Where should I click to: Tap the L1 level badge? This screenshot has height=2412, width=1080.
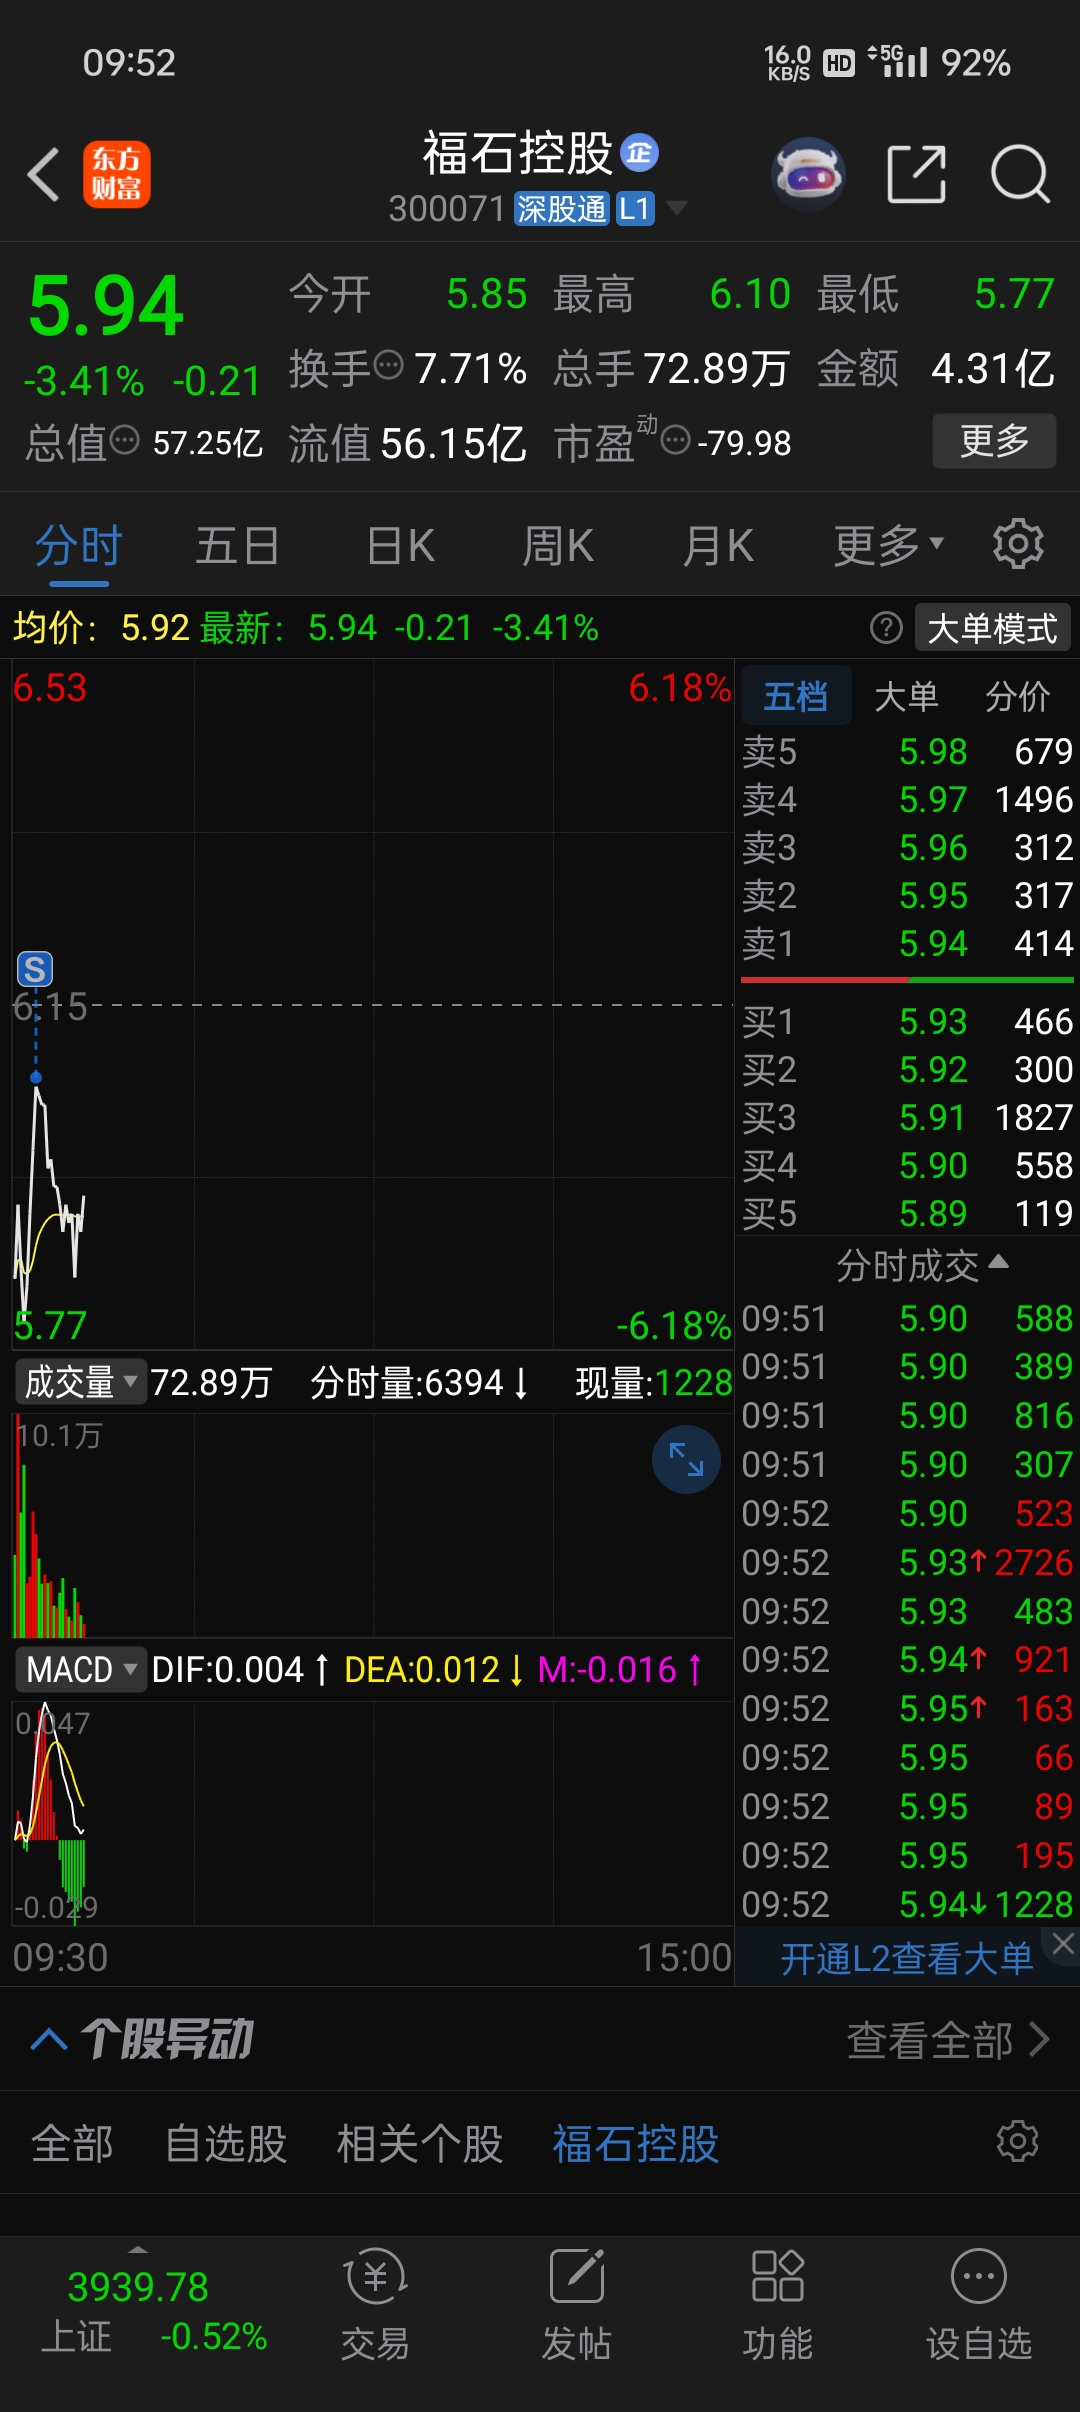tap(635, 209)
